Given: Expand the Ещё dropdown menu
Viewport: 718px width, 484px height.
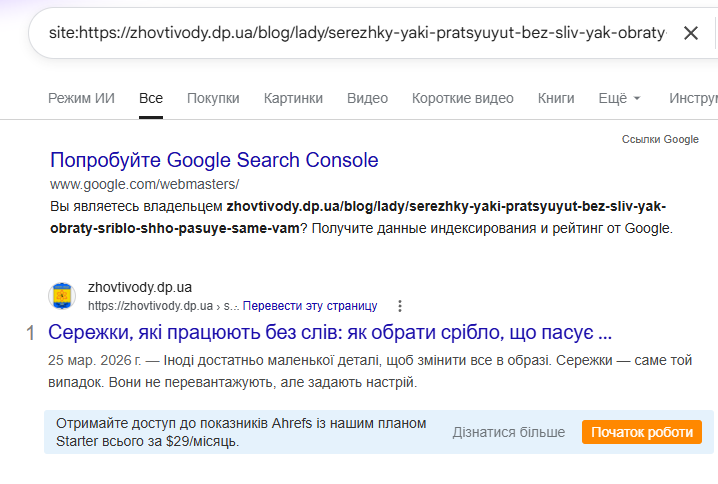Looking at the screenshot, I should [619, 98].
